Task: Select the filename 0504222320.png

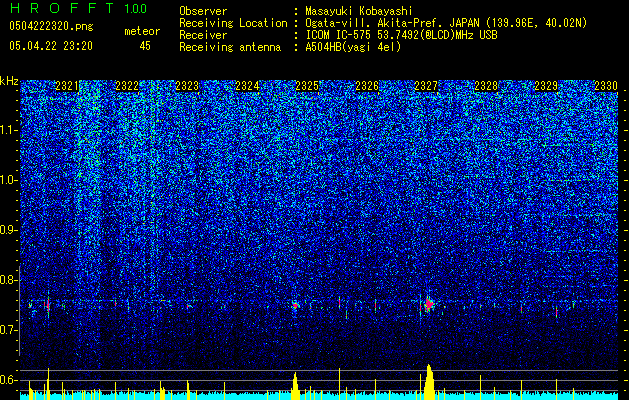Action: point(51,26)
